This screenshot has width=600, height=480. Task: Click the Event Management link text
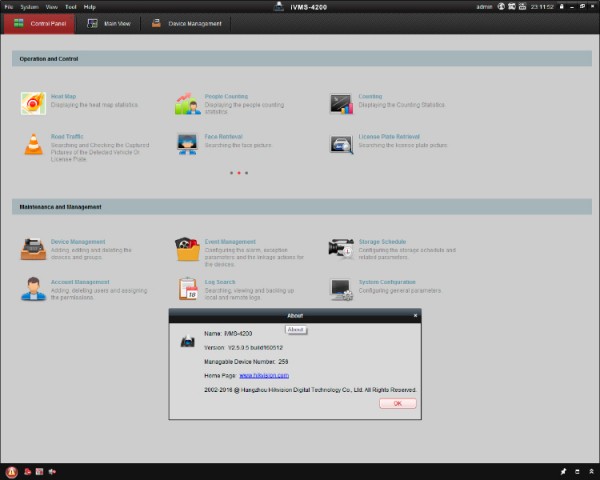point(230,242)
